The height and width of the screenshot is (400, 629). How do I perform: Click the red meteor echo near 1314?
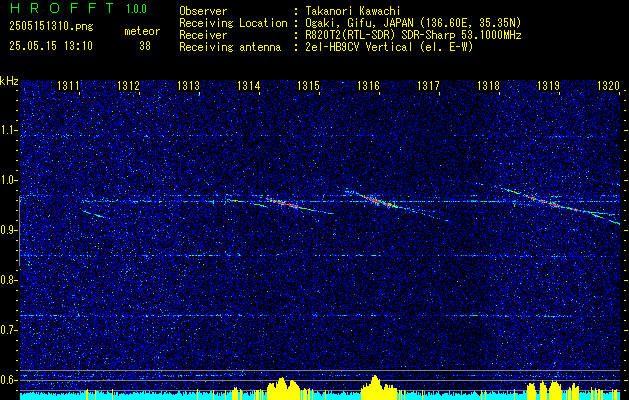pyautogui.click(x=284, y=204)
